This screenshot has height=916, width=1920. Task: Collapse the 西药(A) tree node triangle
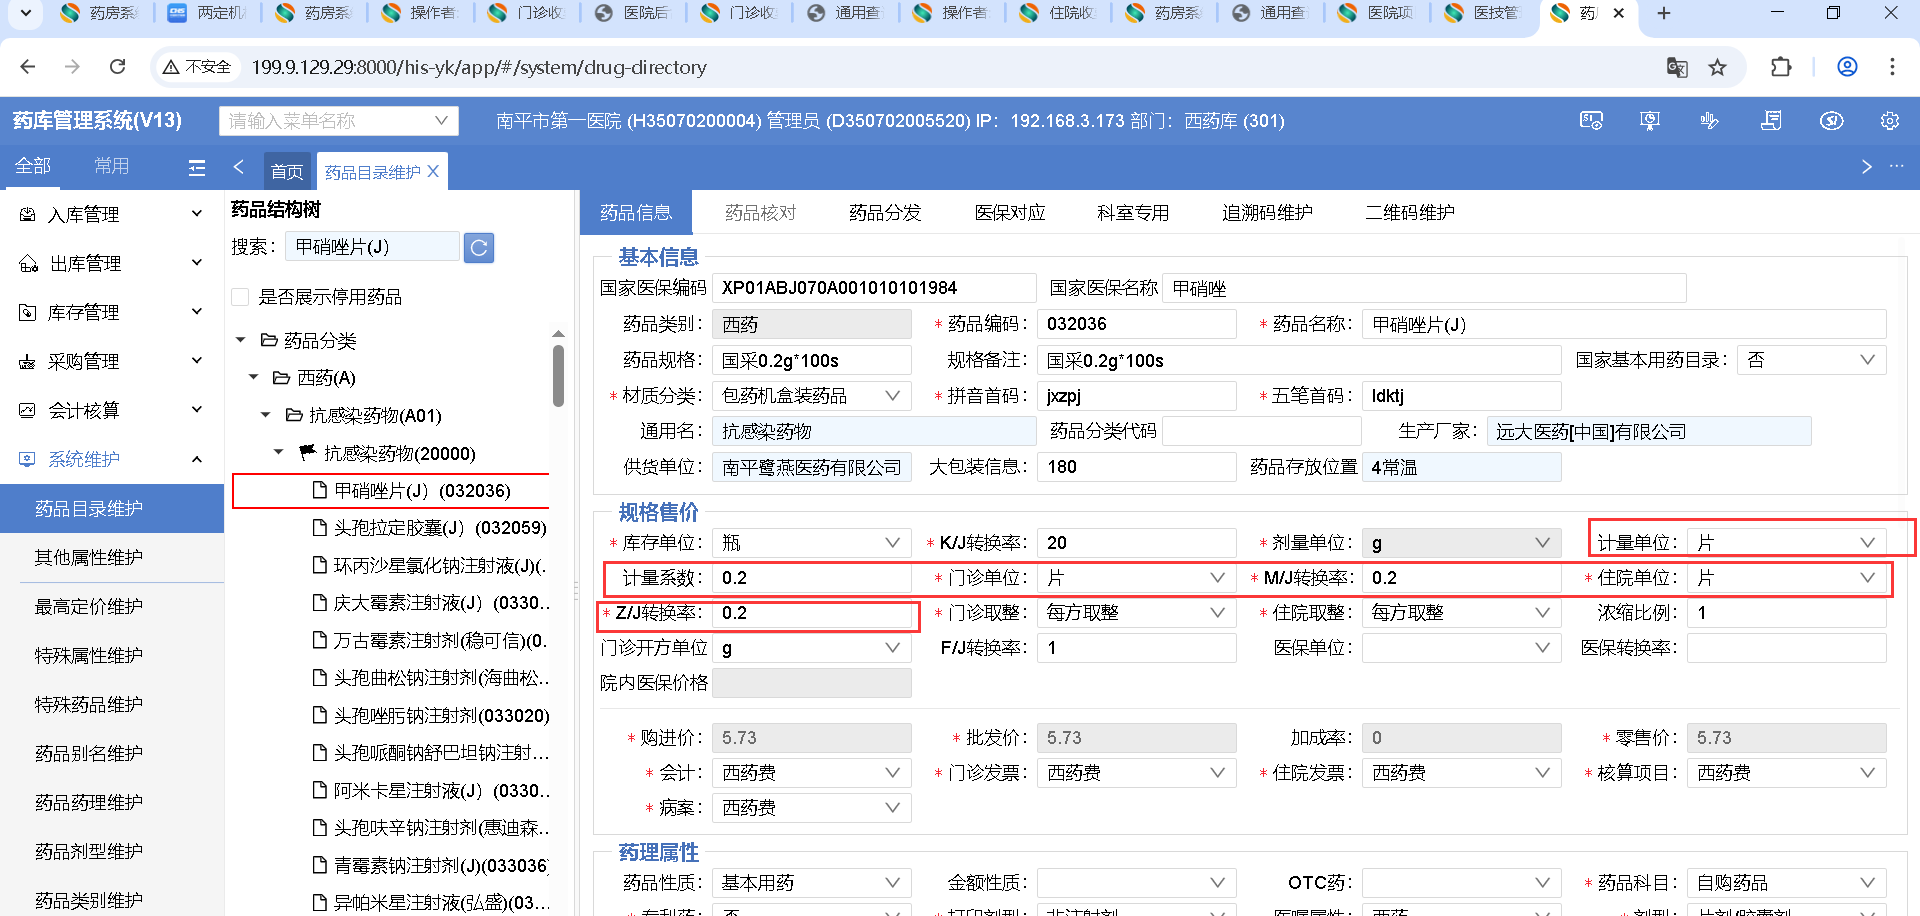(x=254, y=378)
